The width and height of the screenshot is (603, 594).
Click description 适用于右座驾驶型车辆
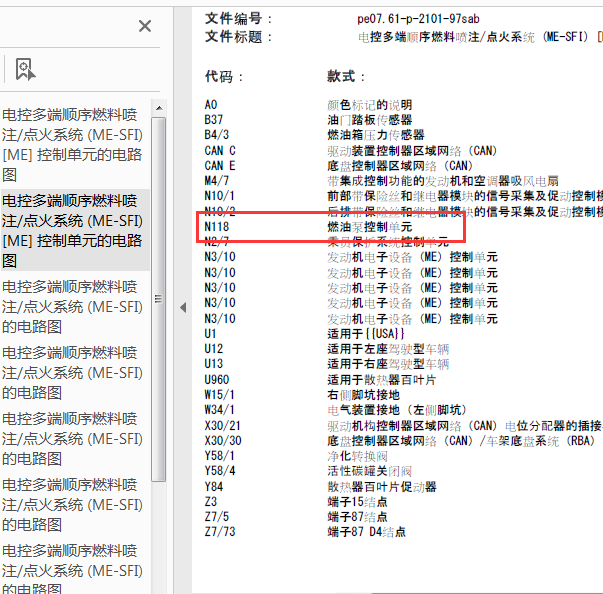point(388,364)
